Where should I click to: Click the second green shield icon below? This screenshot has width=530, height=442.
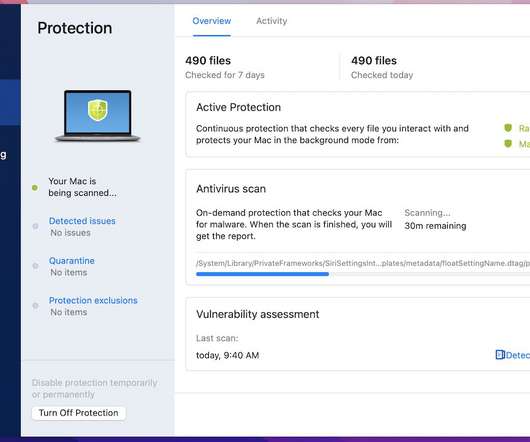pyautogui.click(x=508, y=144)
